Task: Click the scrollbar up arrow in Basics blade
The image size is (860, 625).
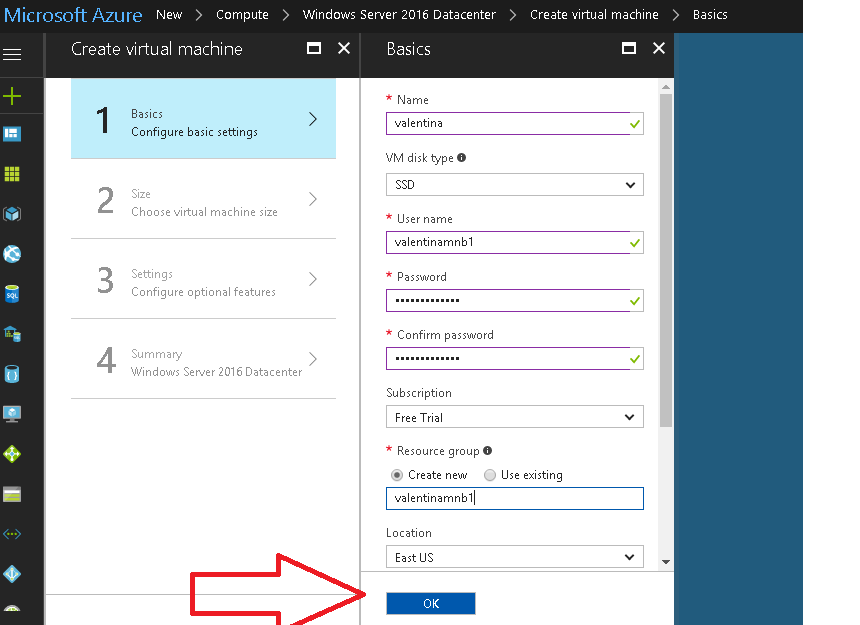Action: pos(666,87)
